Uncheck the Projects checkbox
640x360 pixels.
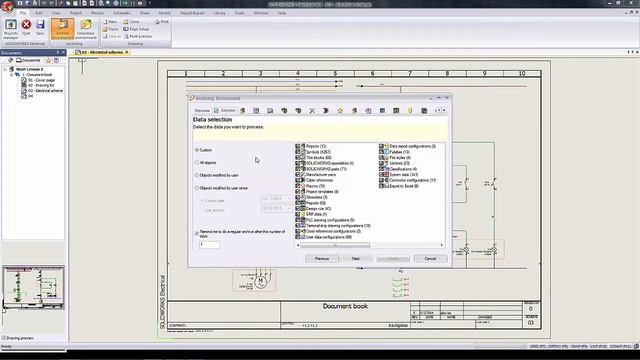point(298,146)
